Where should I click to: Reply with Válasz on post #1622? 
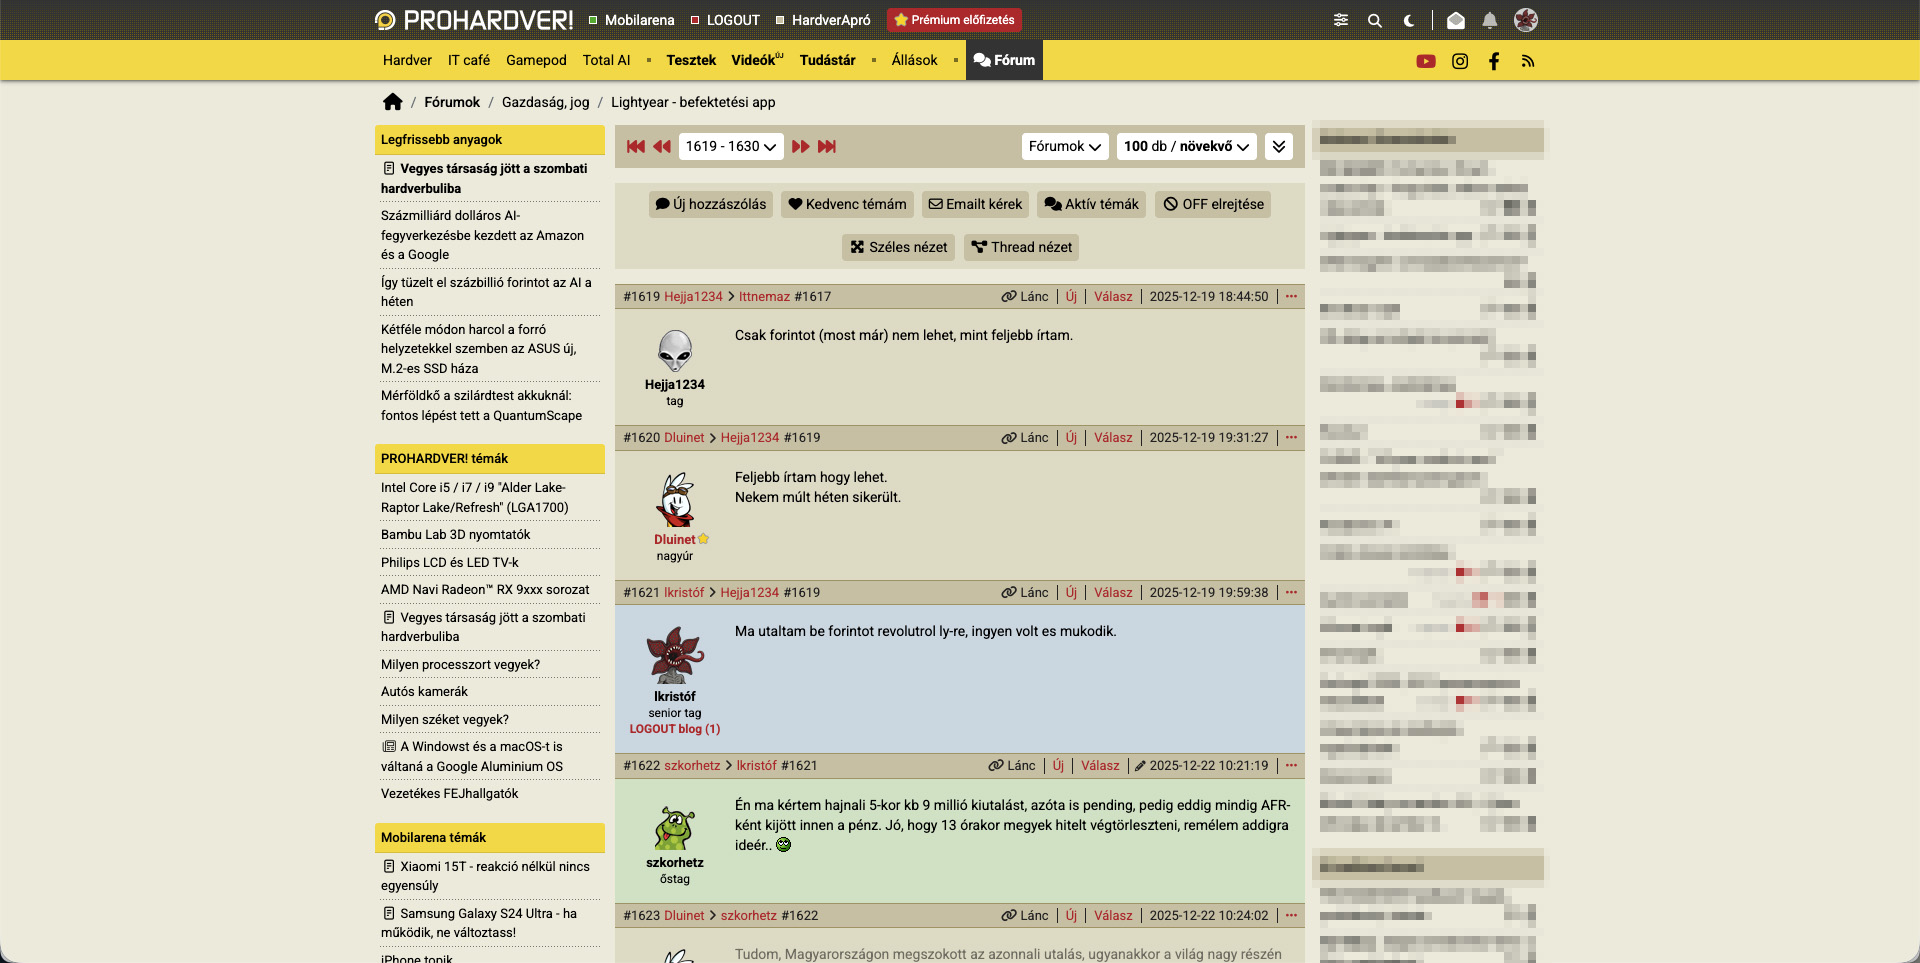[1100, 765]
